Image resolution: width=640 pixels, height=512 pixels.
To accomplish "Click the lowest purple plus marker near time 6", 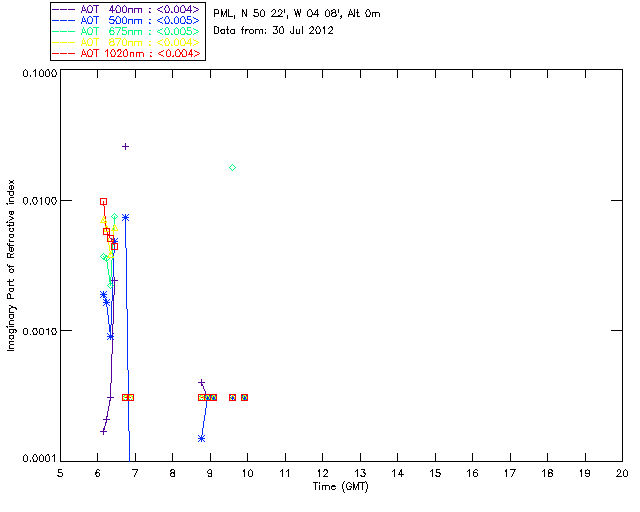I will coord(103,432).
